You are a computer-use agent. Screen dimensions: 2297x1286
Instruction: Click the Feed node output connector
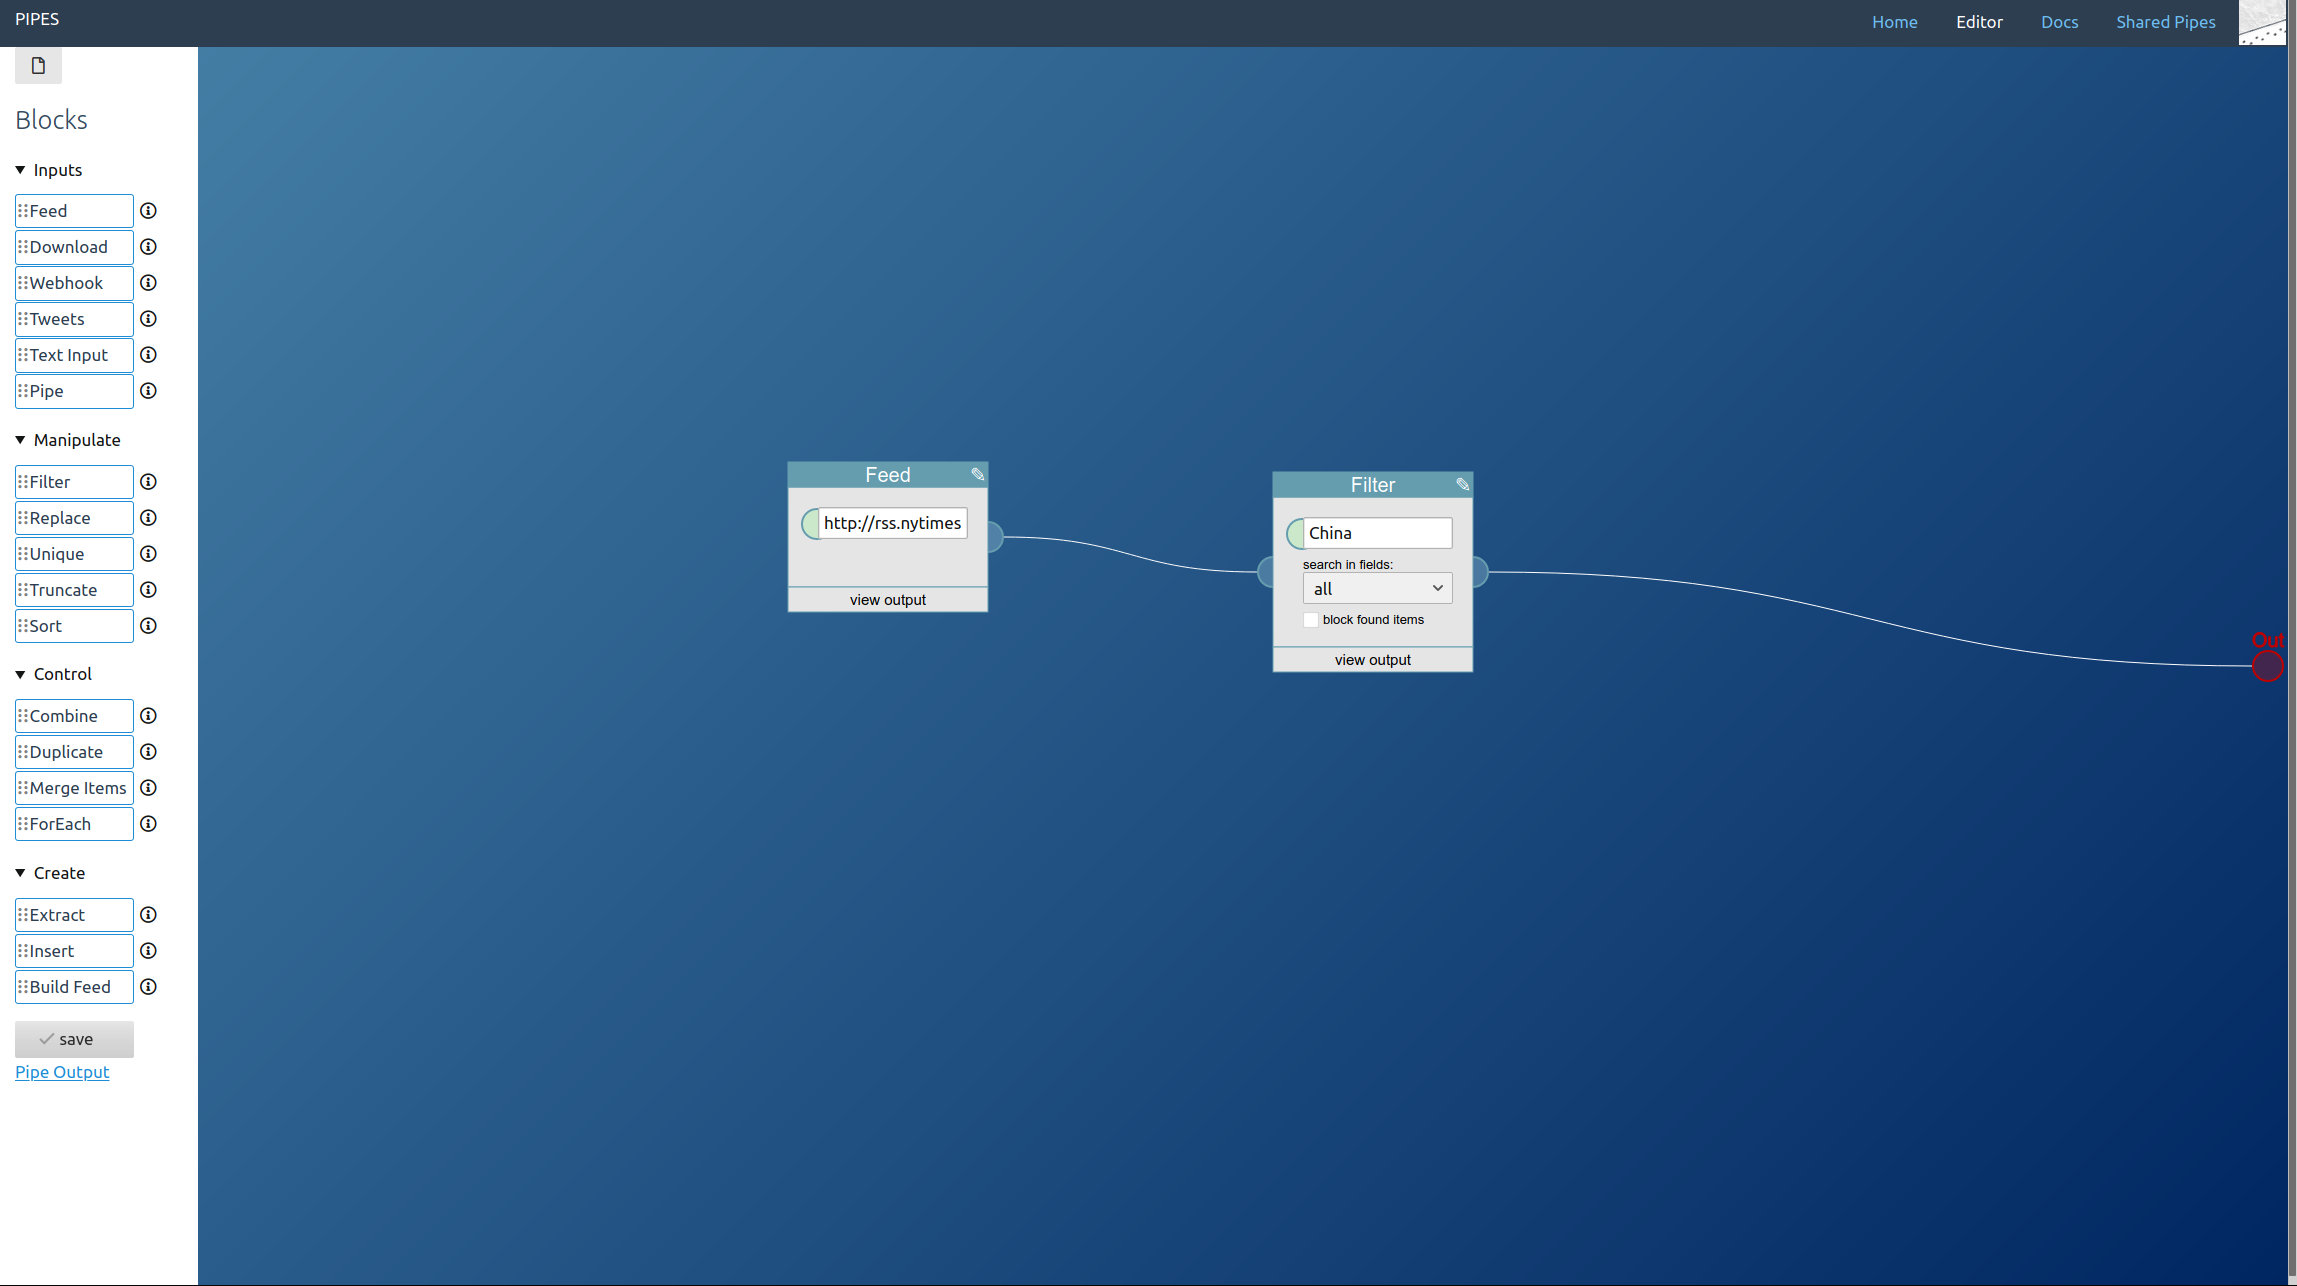click(995, 537)
